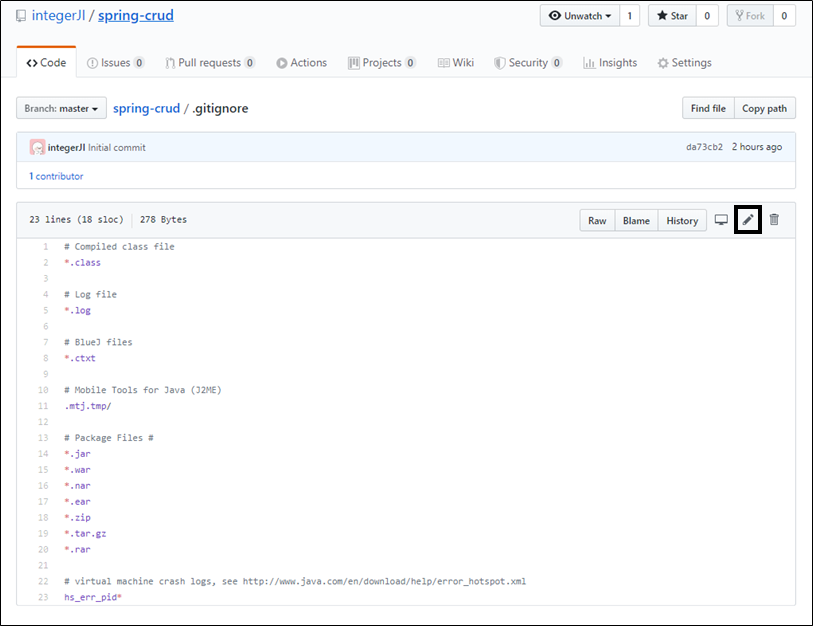This screenshot has width=813, height=626.
Task: Click the 1 contributor link
Action: [x=56, y=176]
